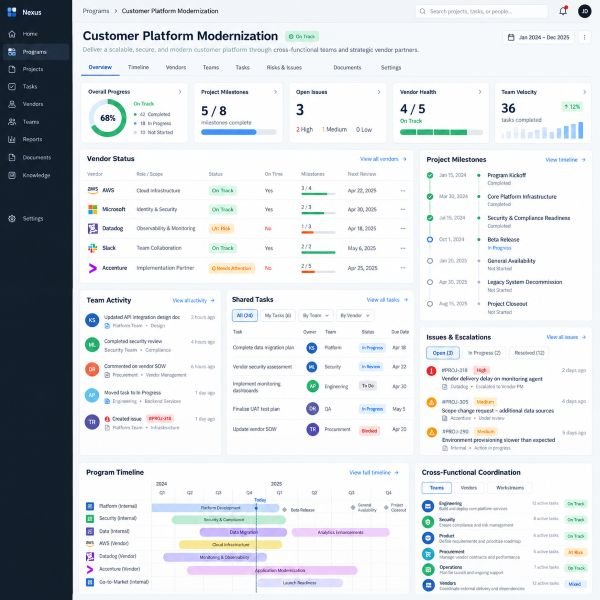Image resolution: width=600 pixels, height=600 pixels.
Task: Click the Slack vendor logo
Action: coord(93,248)
